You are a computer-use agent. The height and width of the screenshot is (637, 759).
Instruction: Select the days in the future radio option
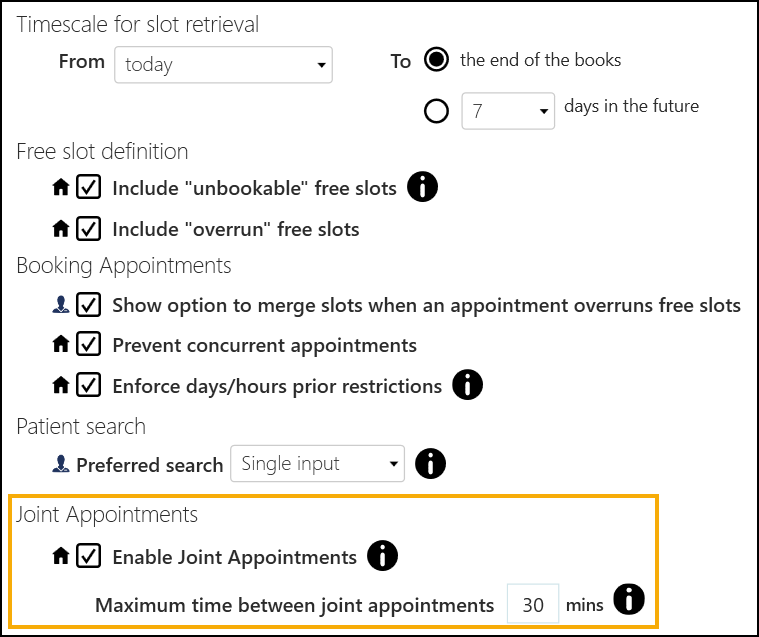tap(436, 111)
